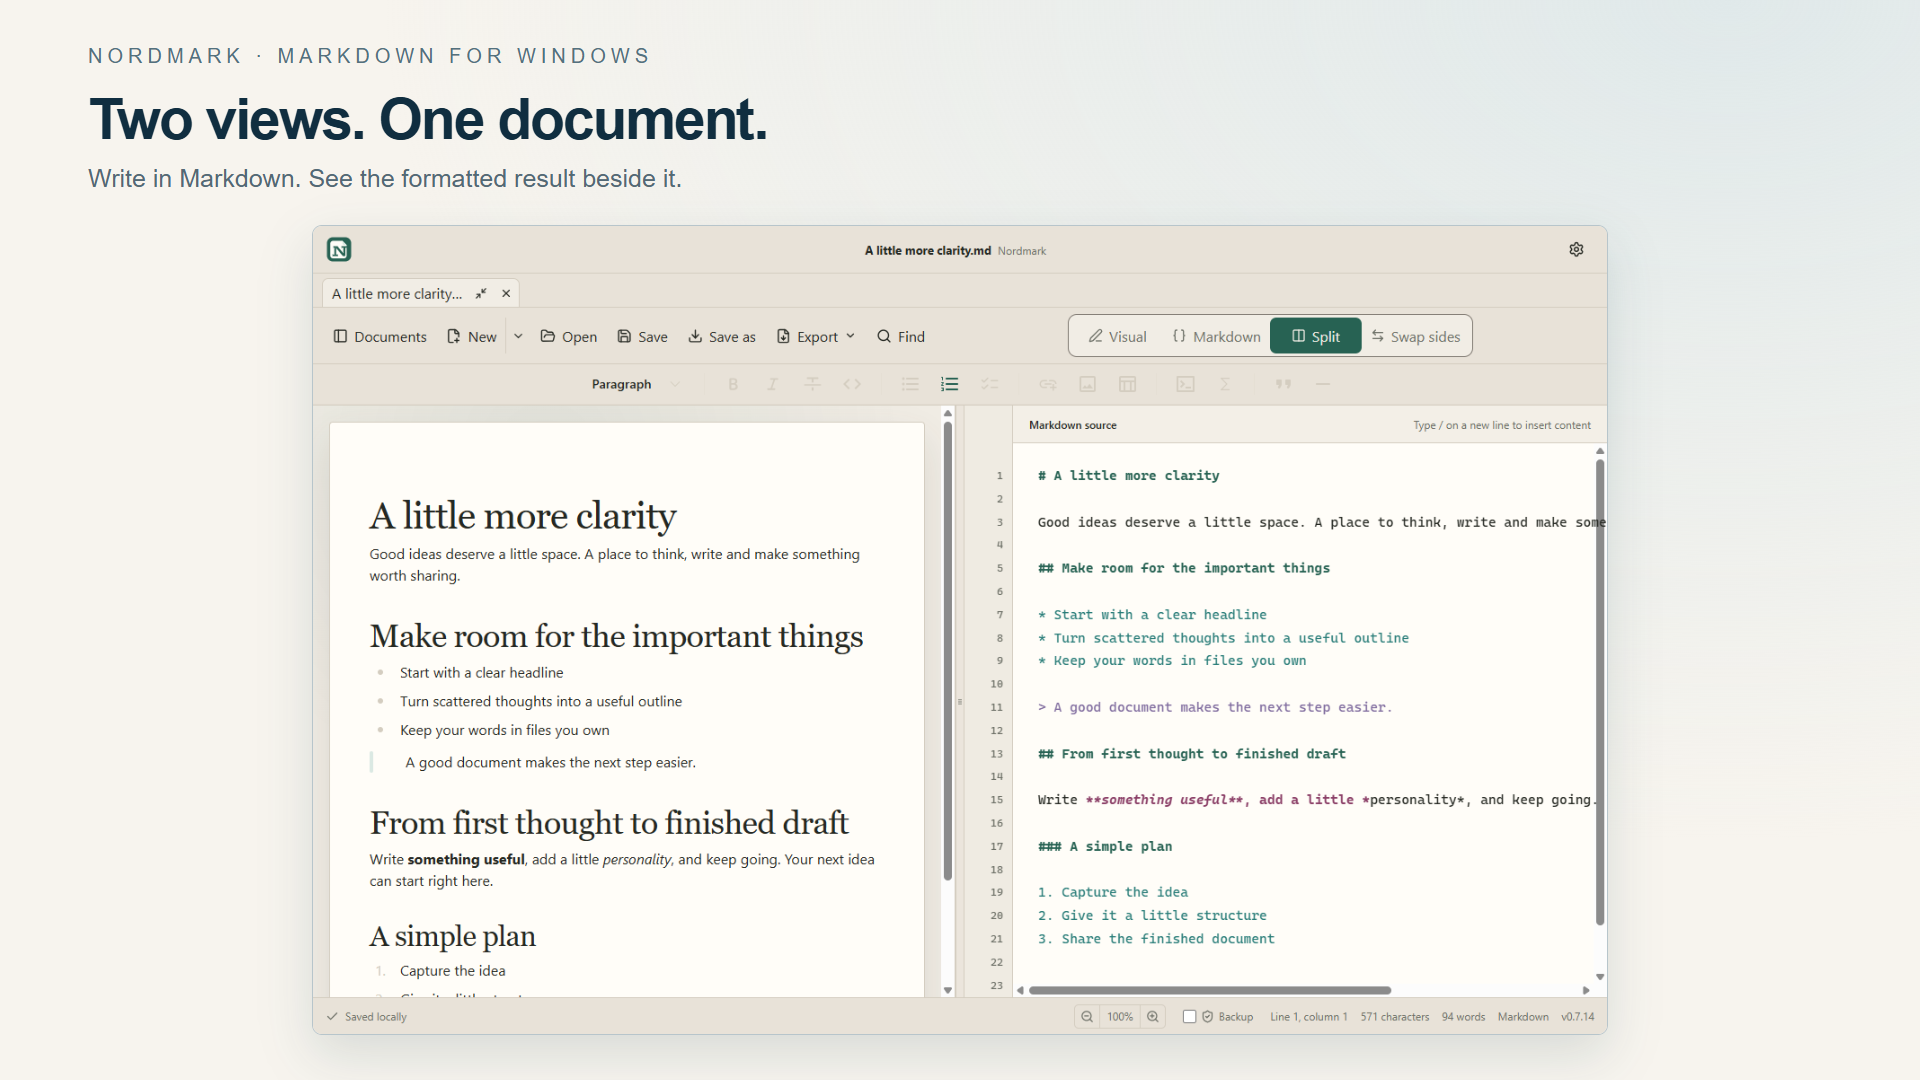Switch to Markdown view mode
The image size is (1920, 1080).
[1216, 337]
